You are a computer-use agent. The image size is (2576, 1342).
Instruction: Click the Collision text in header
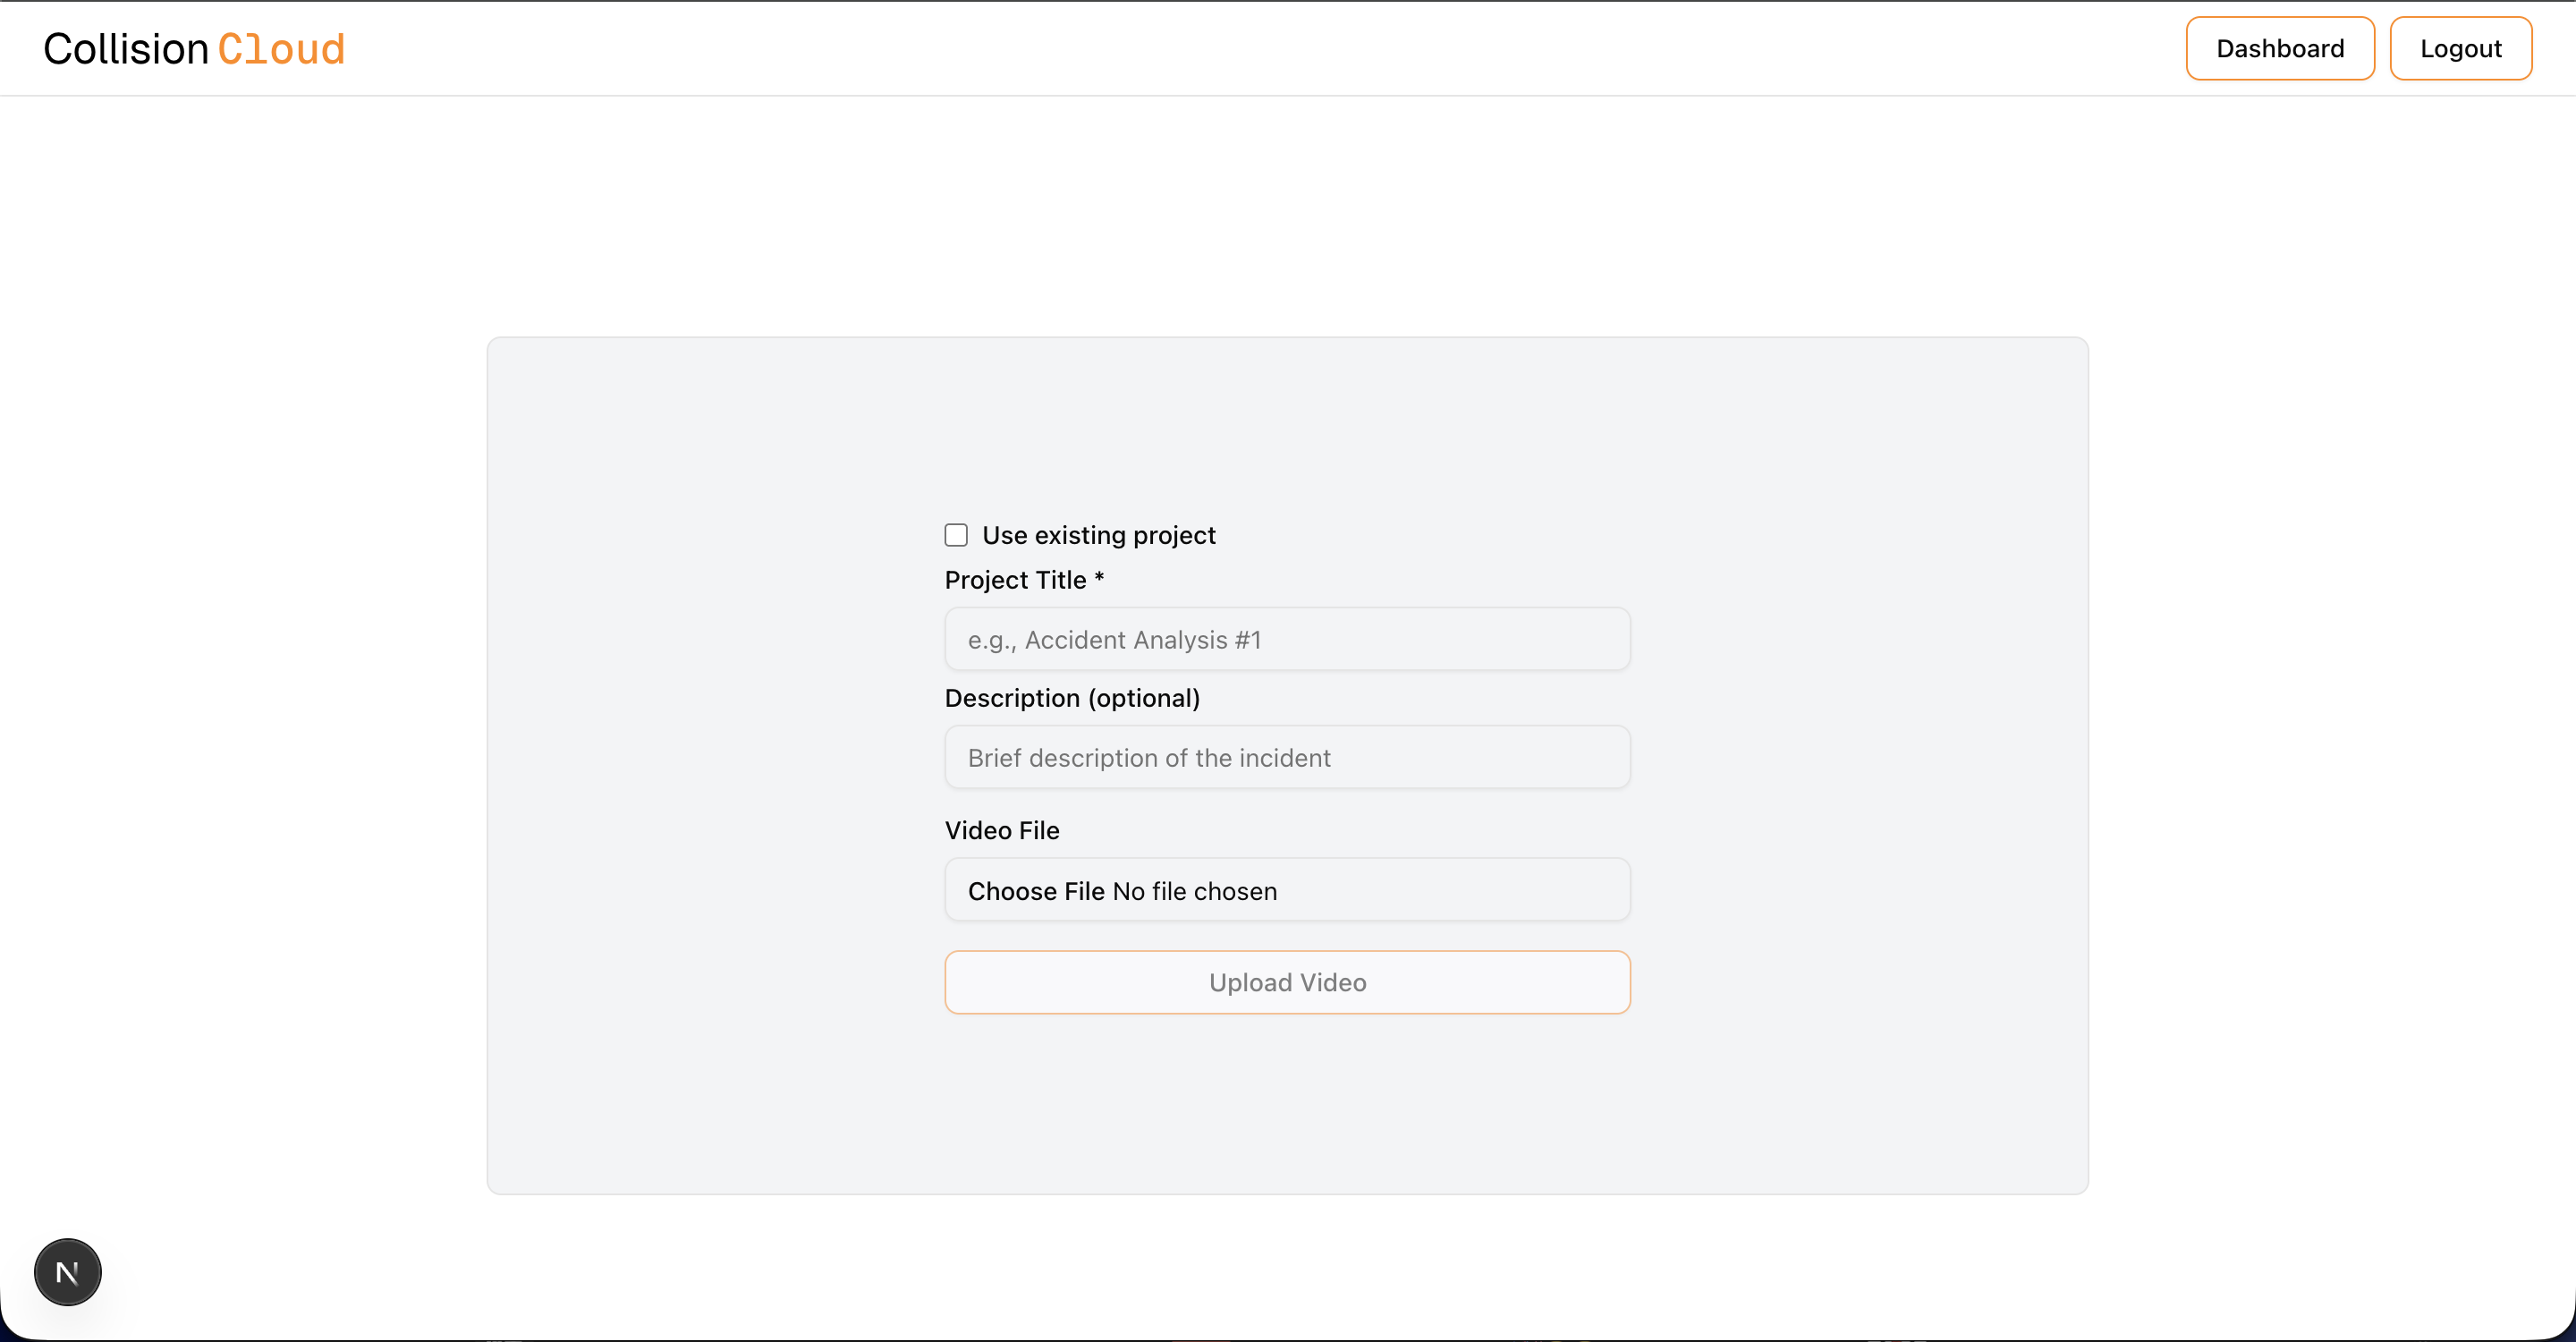[126, 49]
